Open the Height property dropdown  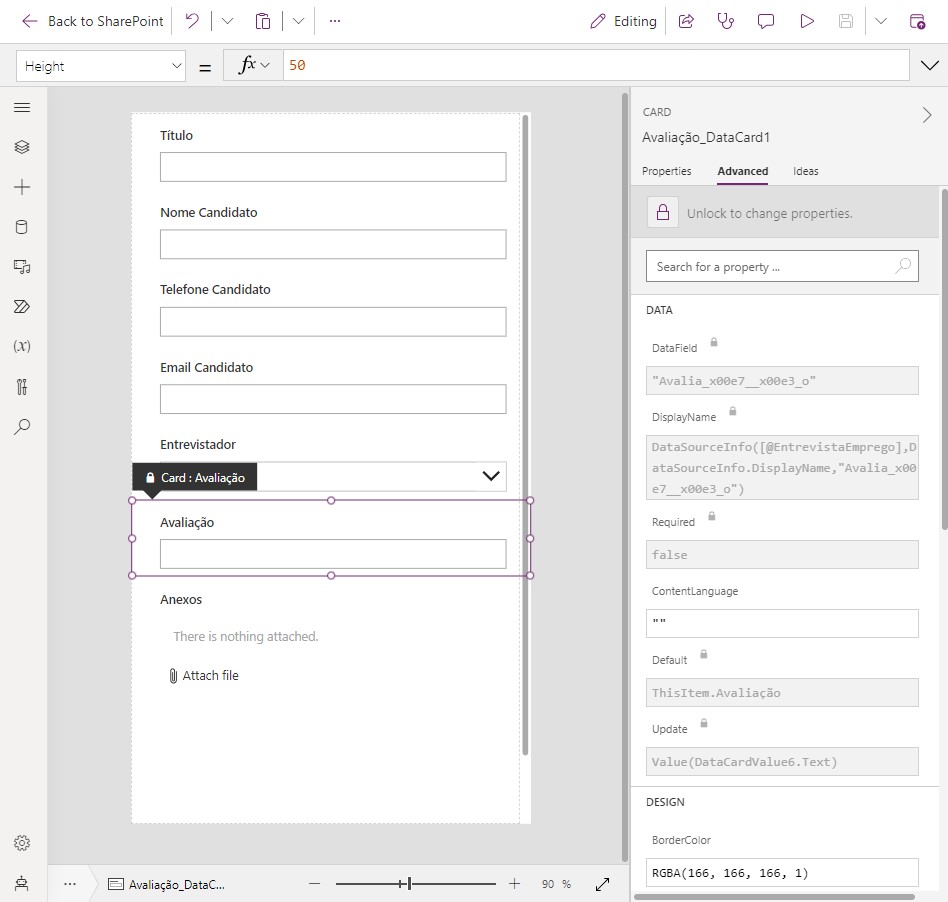click(x=101, y=66)
